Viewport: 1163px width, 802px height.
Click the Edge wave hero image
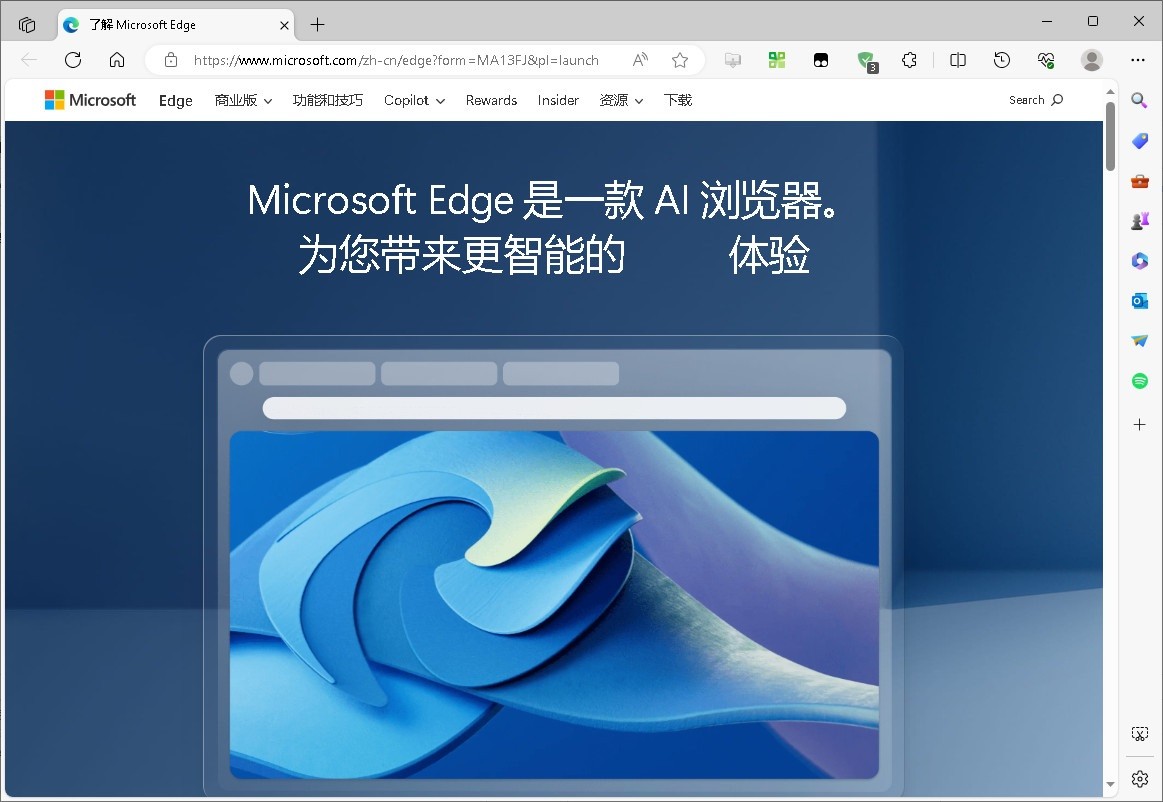click(x=554, y=605)
